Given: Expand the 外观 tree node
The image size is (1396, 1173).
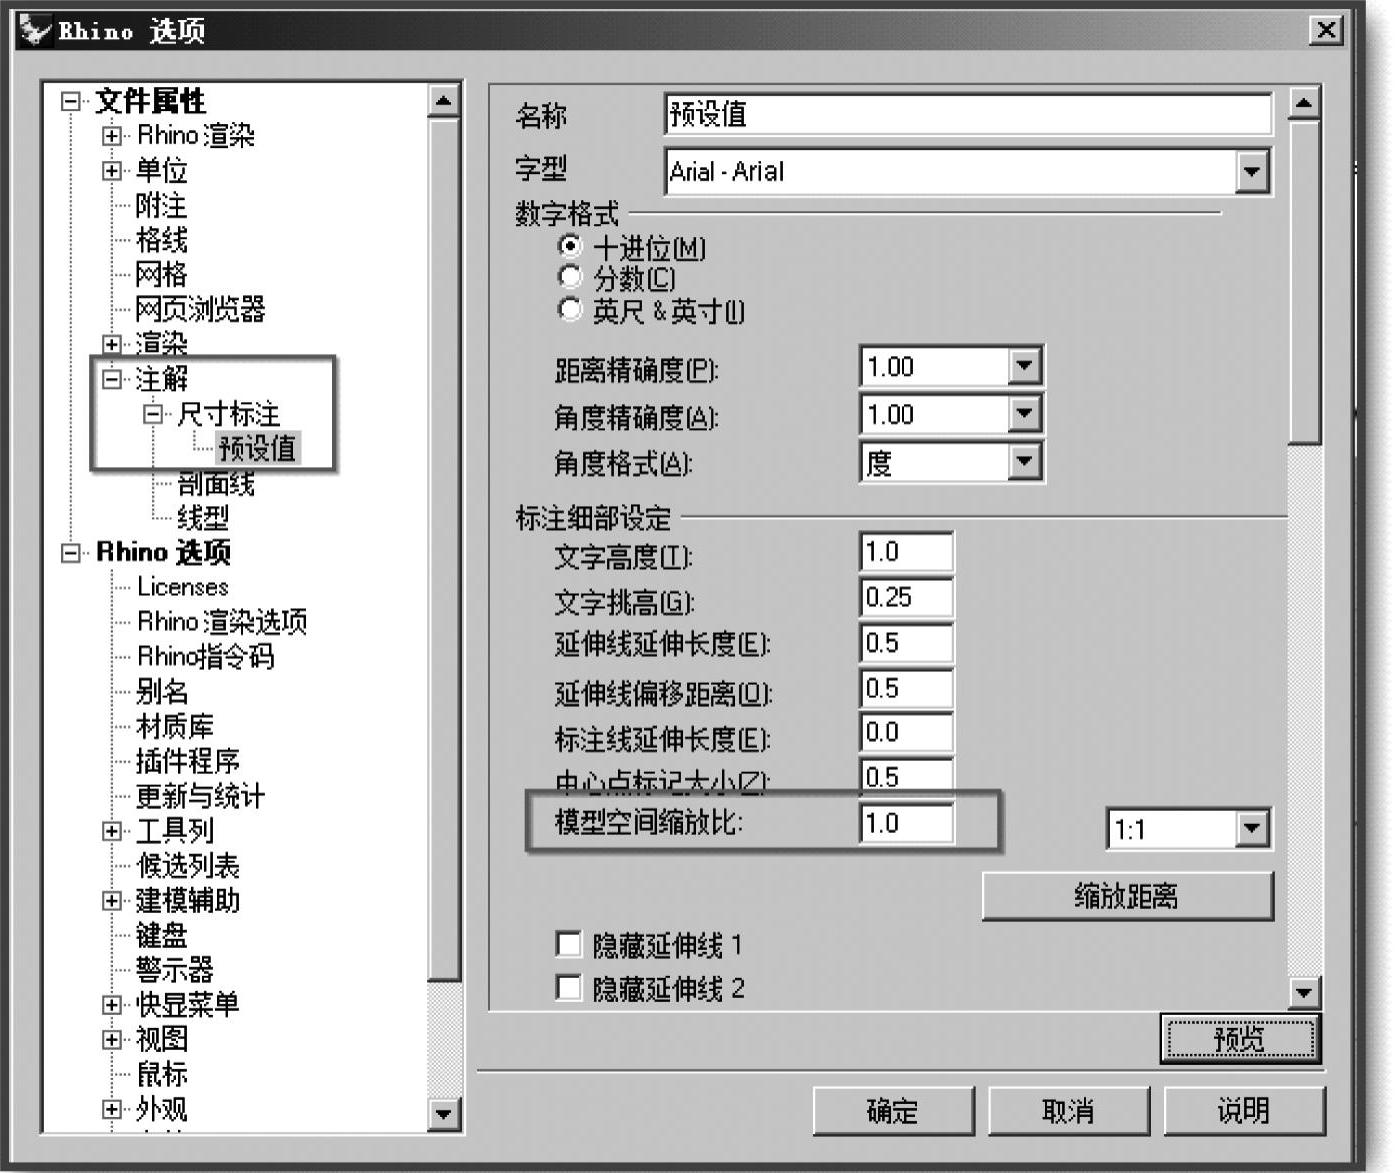Looking at the screenshot, I should click(x=112, y=1109).
